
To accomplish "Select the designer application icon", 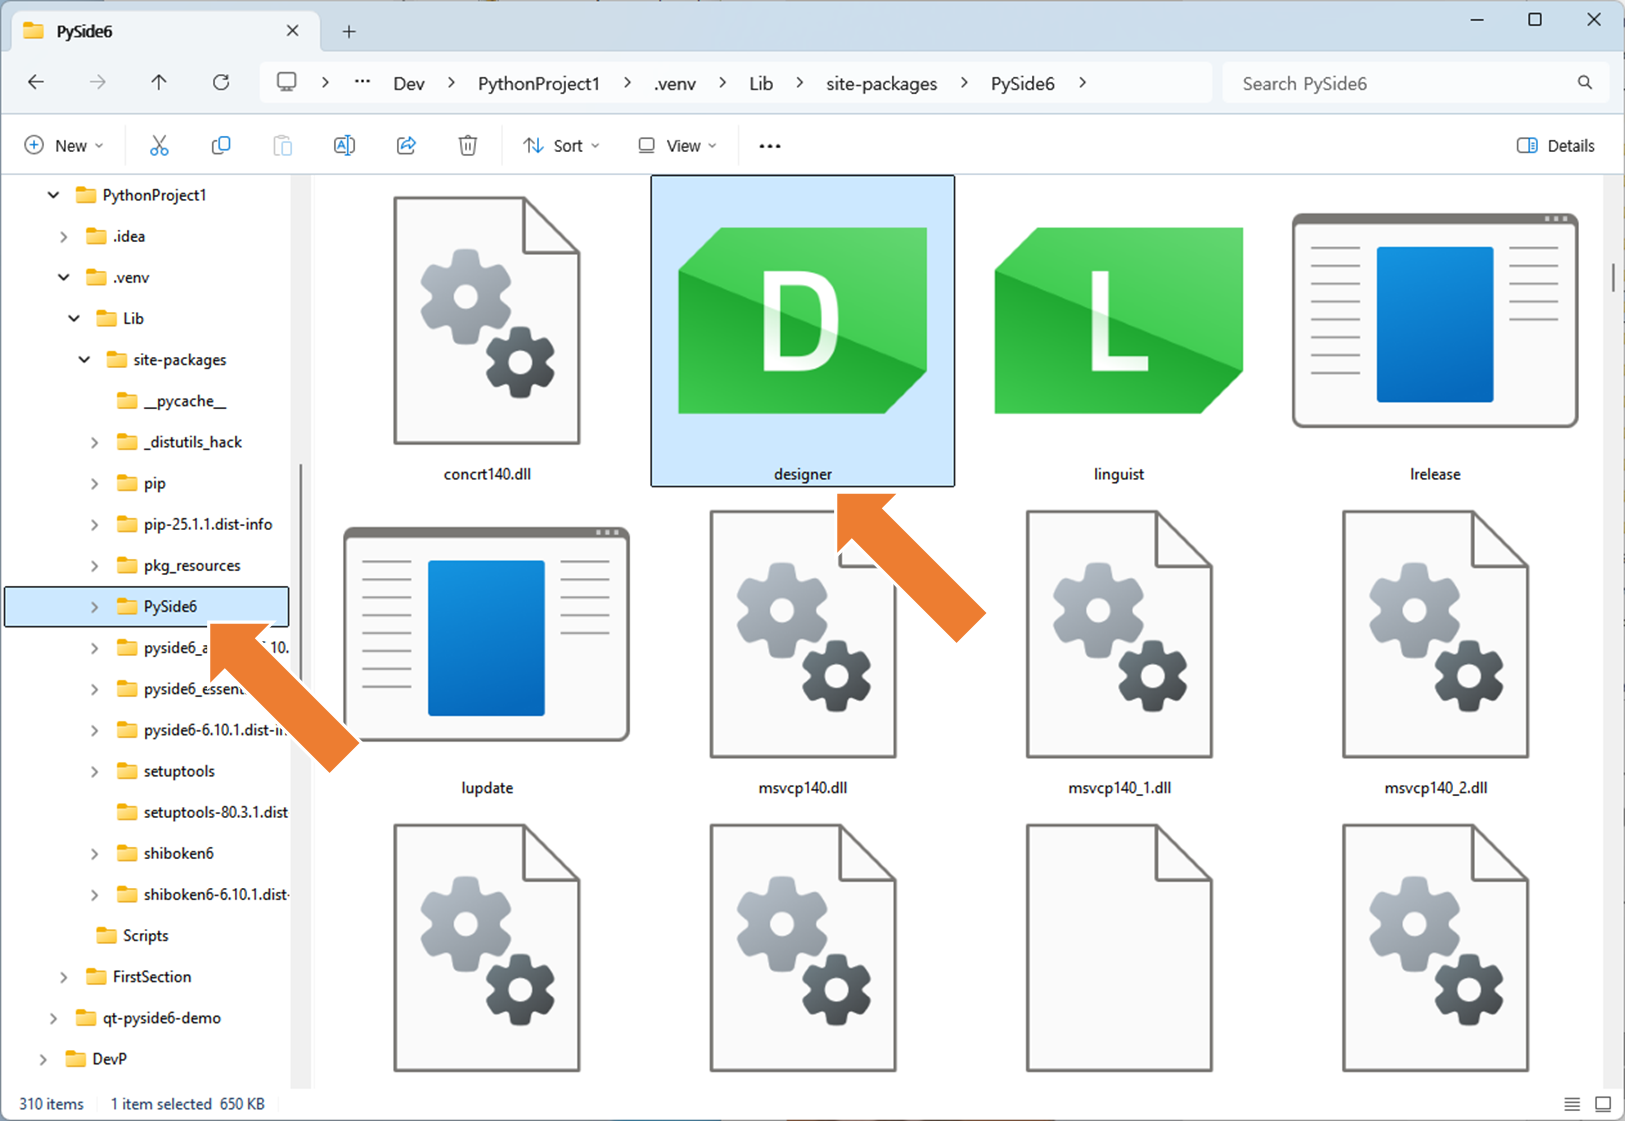I will coord(802,320).
